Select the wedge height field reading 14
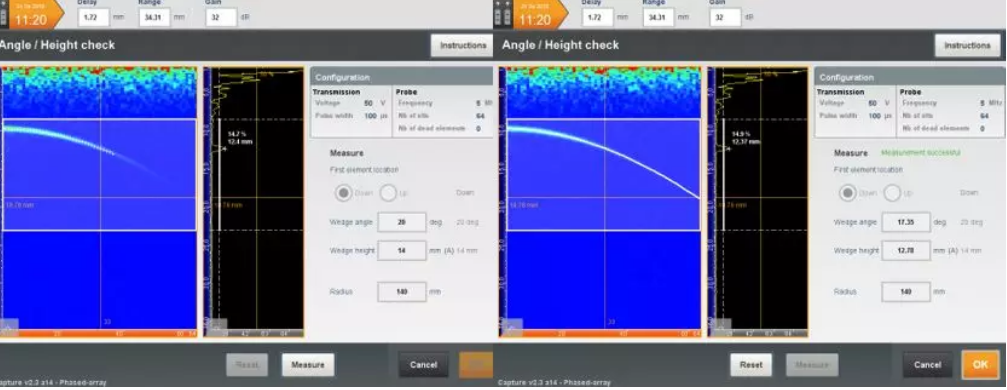Viewport: 1007px width, 390px height. click(x=402, y=251)
